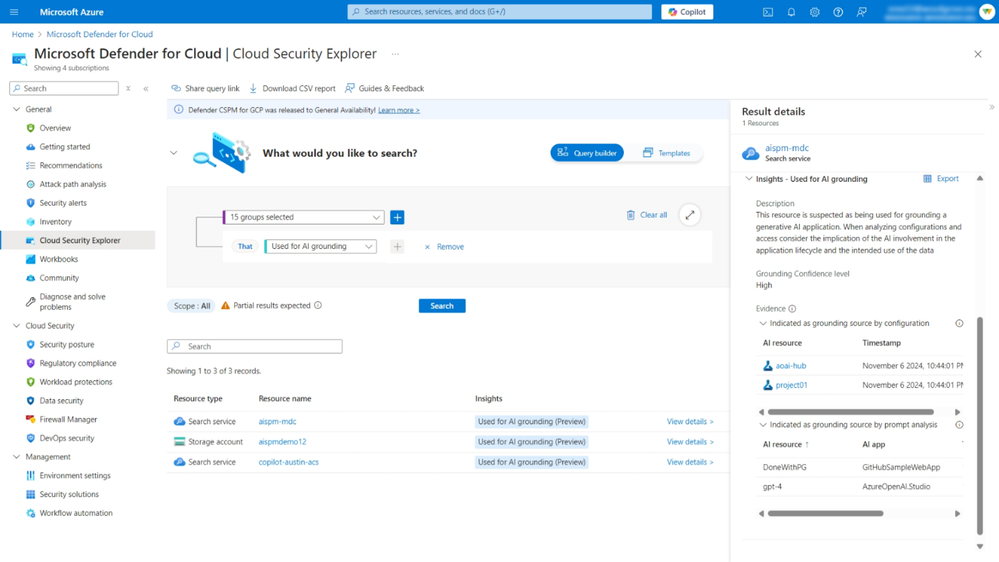The image size is (999, 562).
Task: Click the Regulatory compliance icon
Action: click(30, 363)
